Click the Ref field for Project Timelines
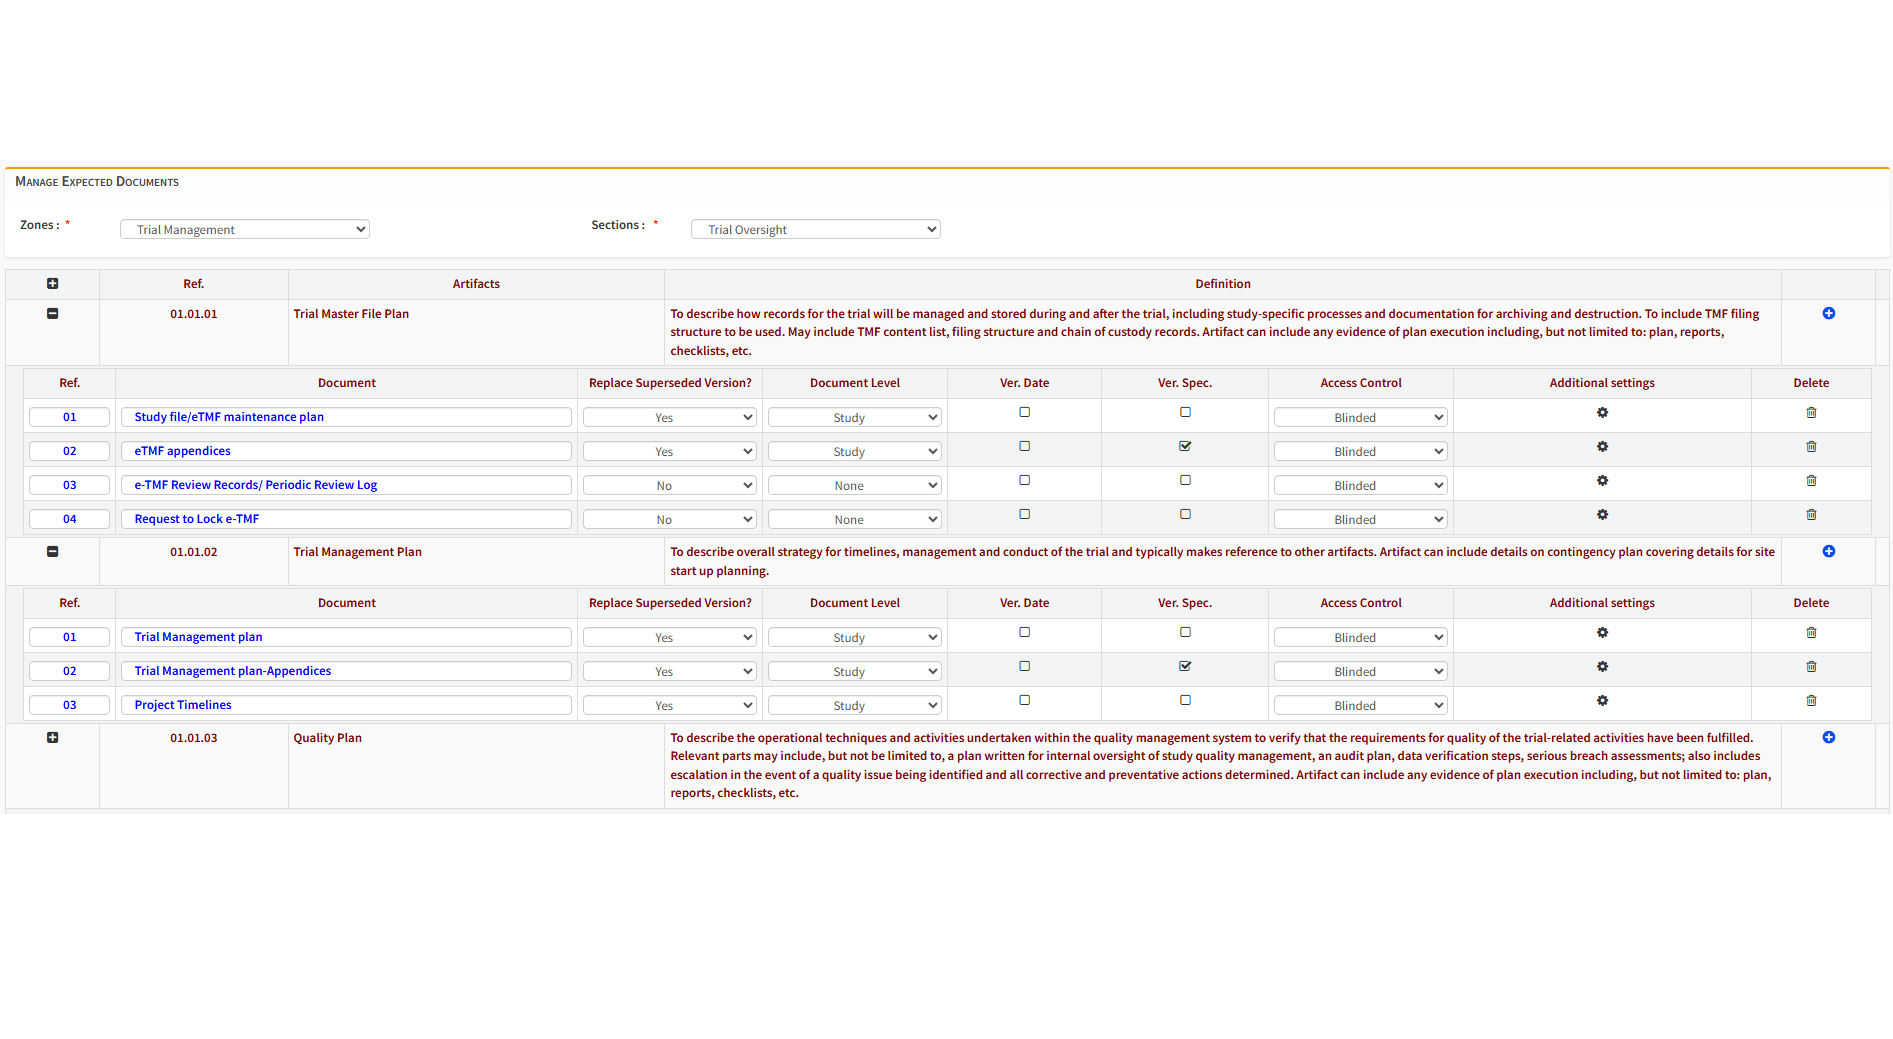This screenshot has width=1893, height=1039. pyautogui.click(x=69, y=704)
